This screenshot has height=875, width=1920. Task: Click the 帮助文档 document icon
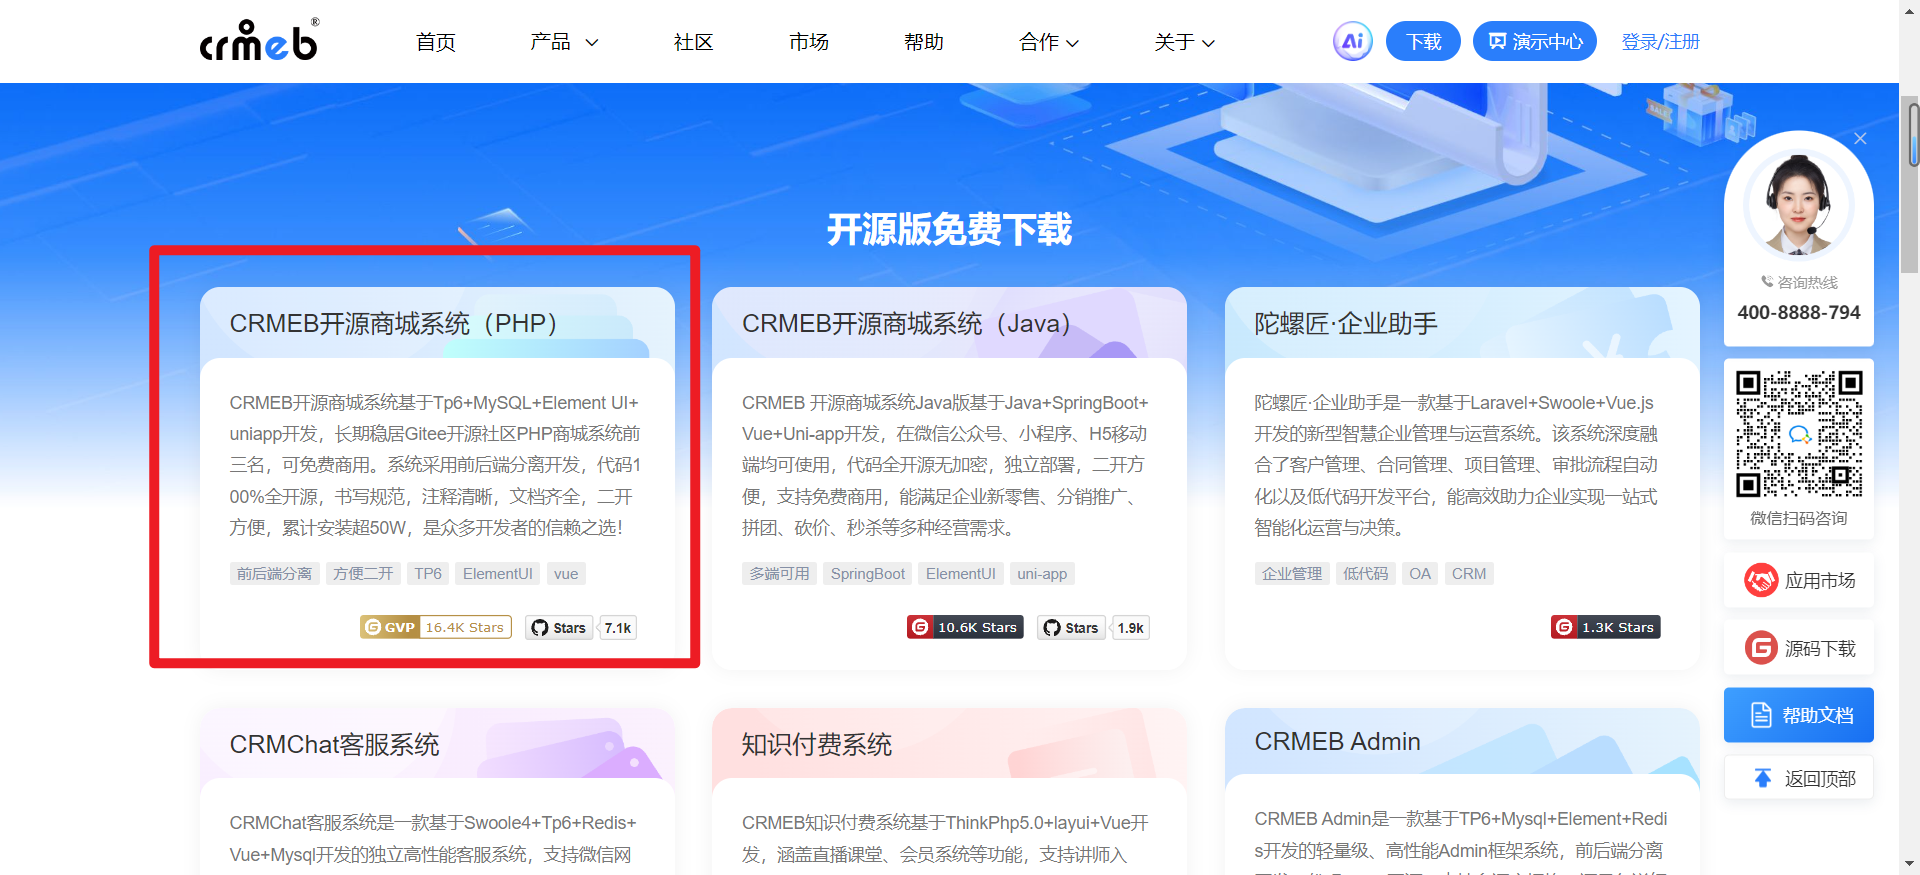point(1761,715)
